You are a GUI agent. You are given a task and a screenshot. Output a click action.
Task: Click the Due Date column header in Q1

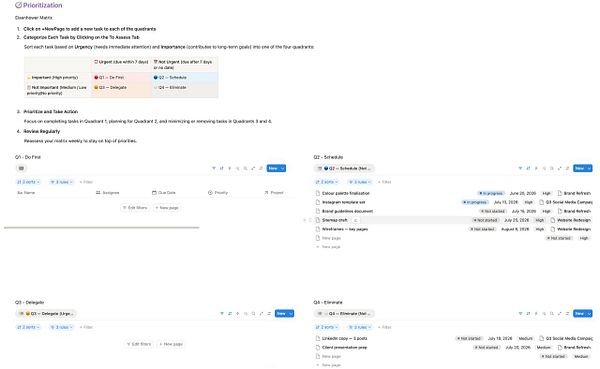164,193
